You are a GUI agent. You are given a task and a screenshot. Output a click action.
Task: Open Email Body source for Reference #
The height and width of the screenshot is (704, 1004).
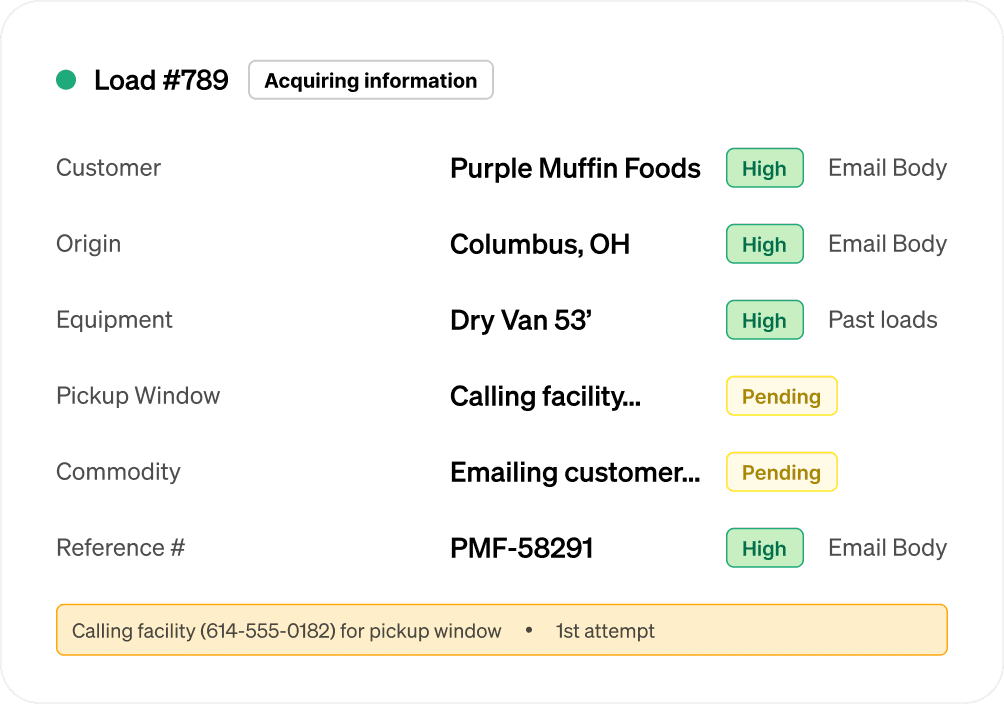(x=887, y=548)
